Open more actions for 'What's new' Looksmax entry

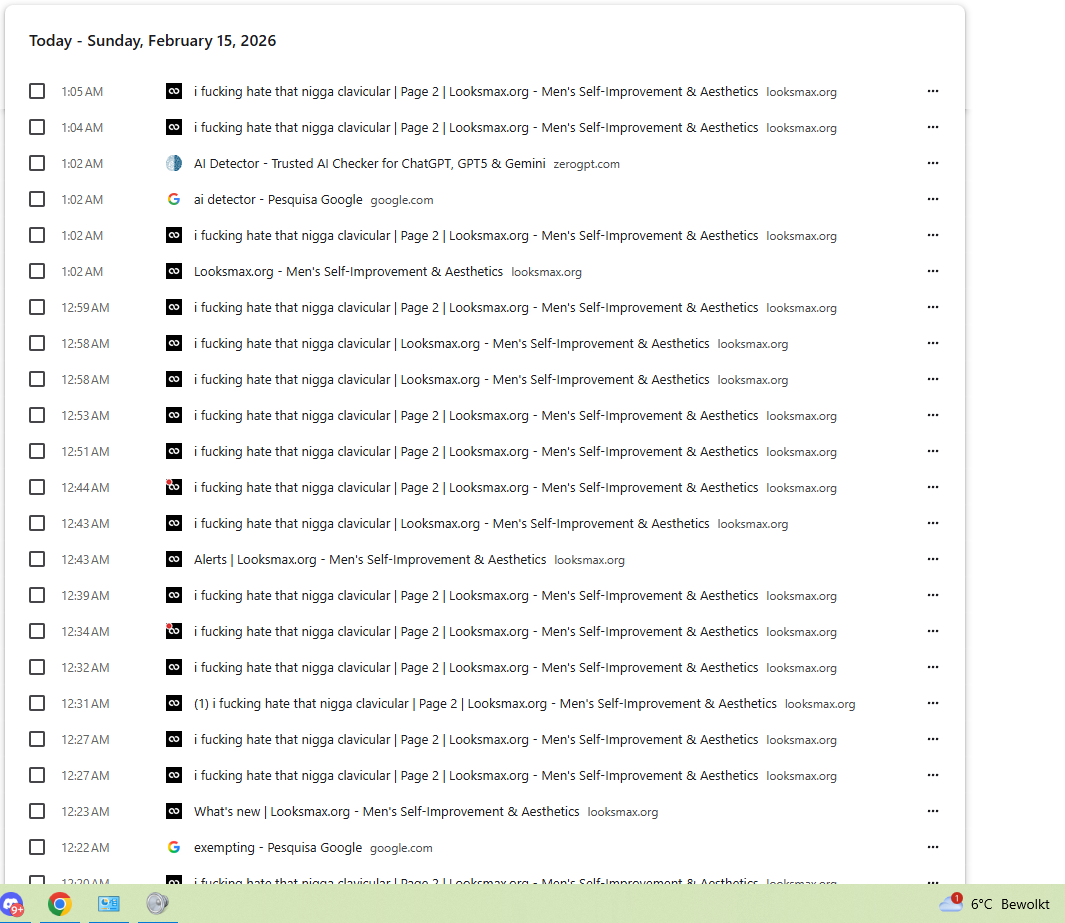(933, 812)
